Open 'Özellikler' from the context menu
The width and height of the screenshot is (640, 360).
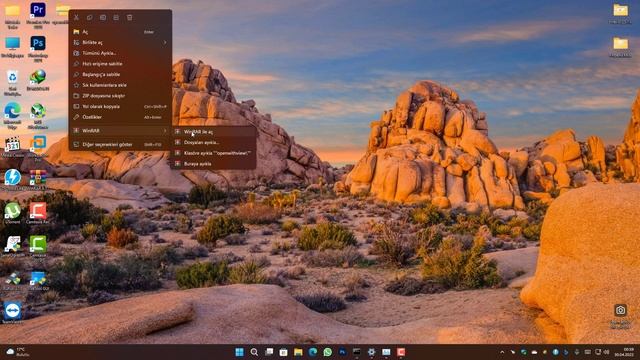(120, 117)
